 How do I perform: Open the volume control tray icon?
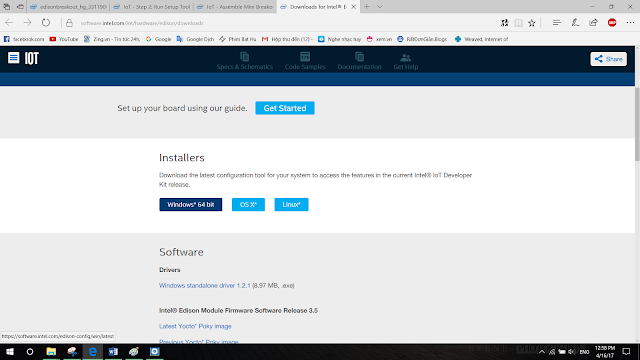(571, 352)
